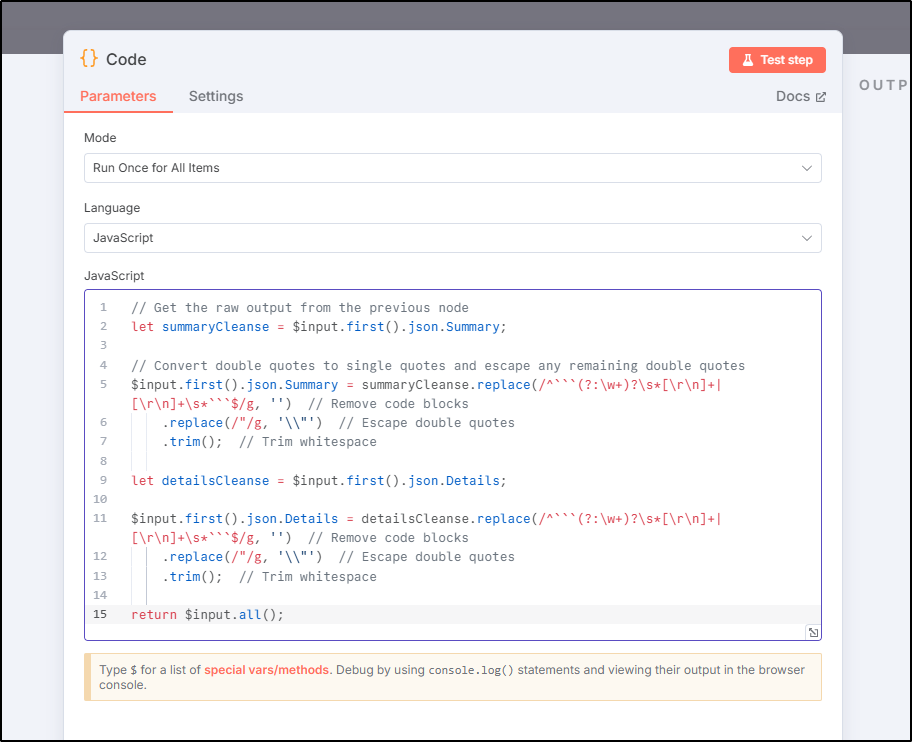This screenshot has height=742, width=912.
Task: Click 'return $input.all();' on line 15
Action: 207,615
